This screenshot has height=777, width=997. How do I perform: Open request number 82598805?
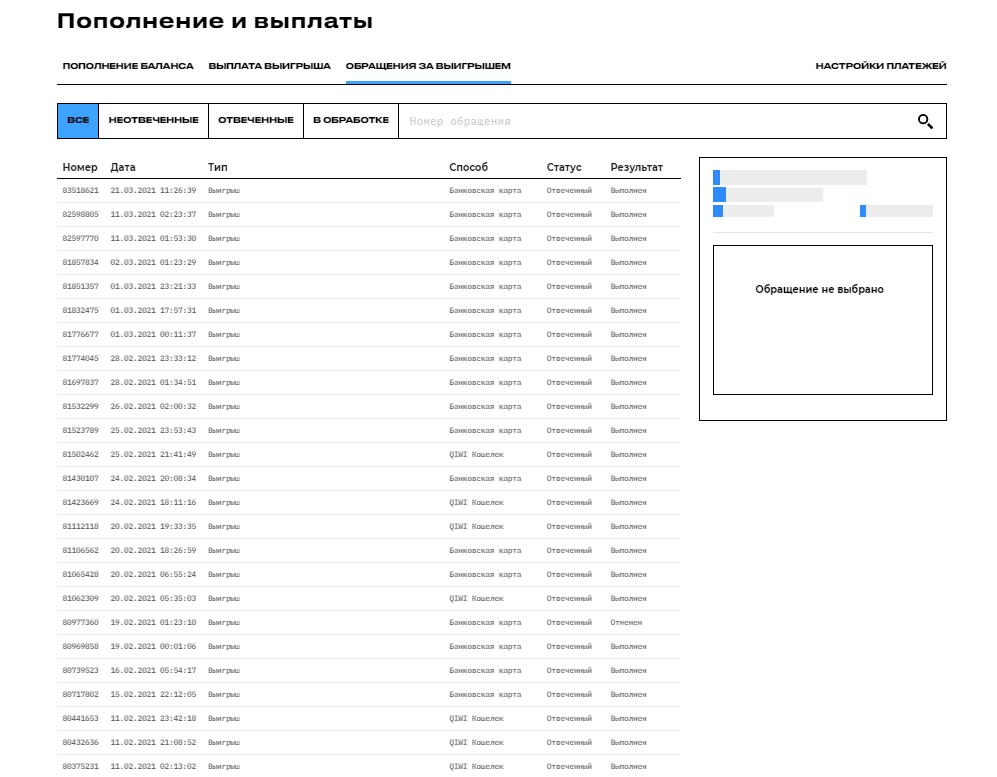pyautogui.click(x=369, y=215)
